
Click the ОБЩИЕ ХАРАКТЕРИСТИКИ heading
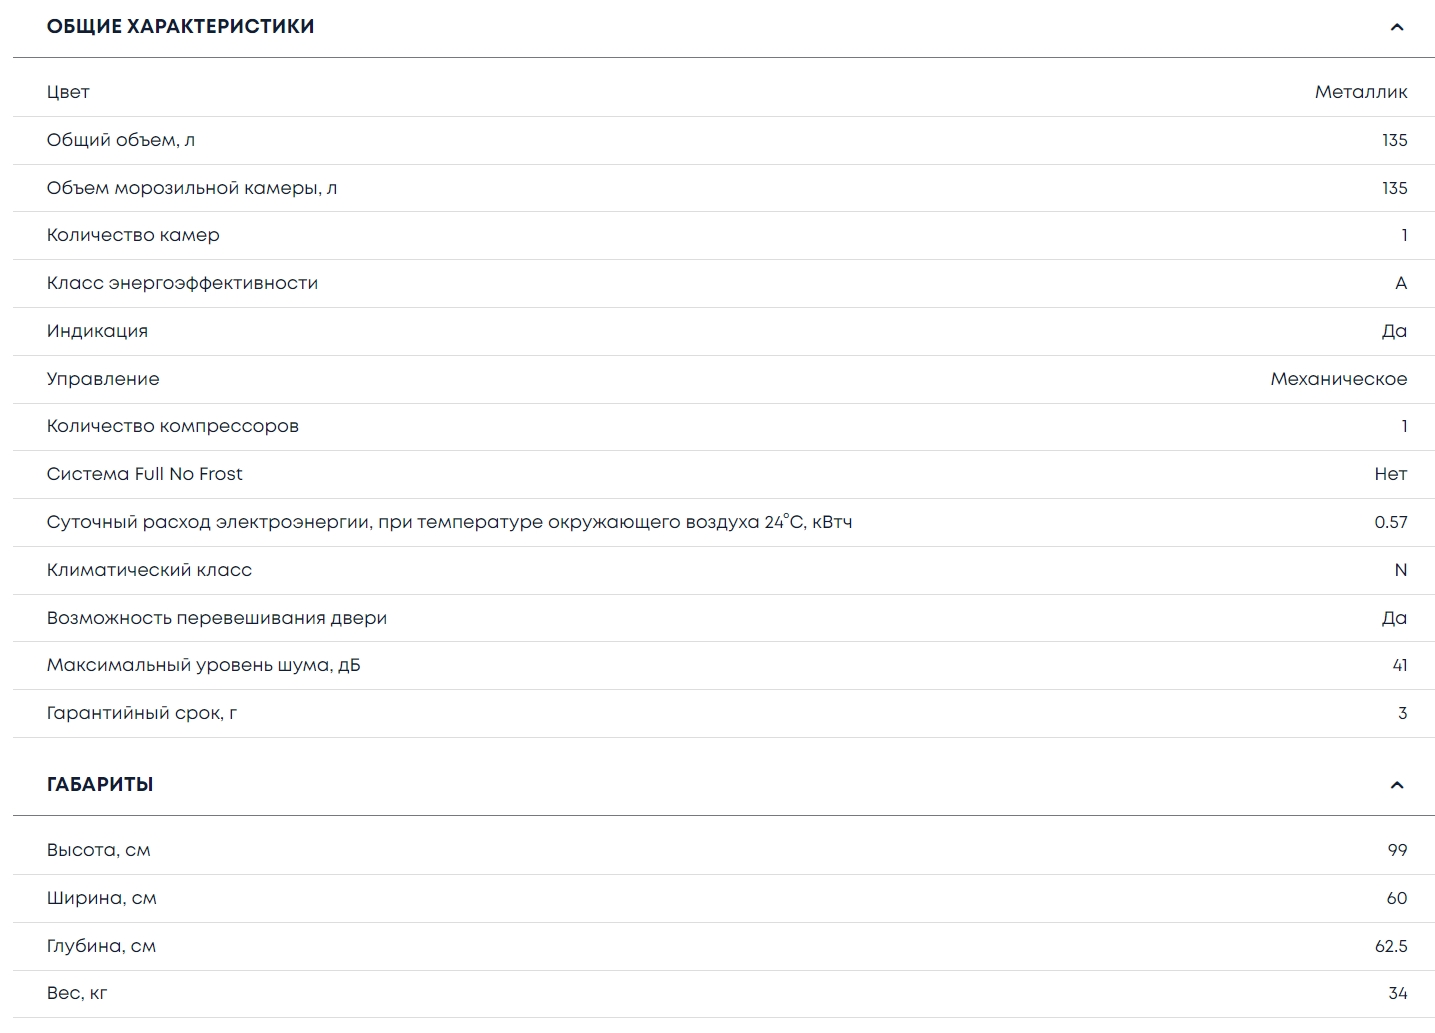click(x=180, y=27)
